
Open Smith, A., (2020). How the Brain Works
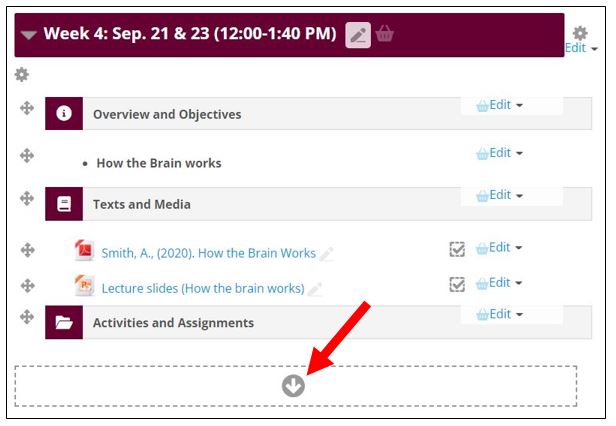208,253
